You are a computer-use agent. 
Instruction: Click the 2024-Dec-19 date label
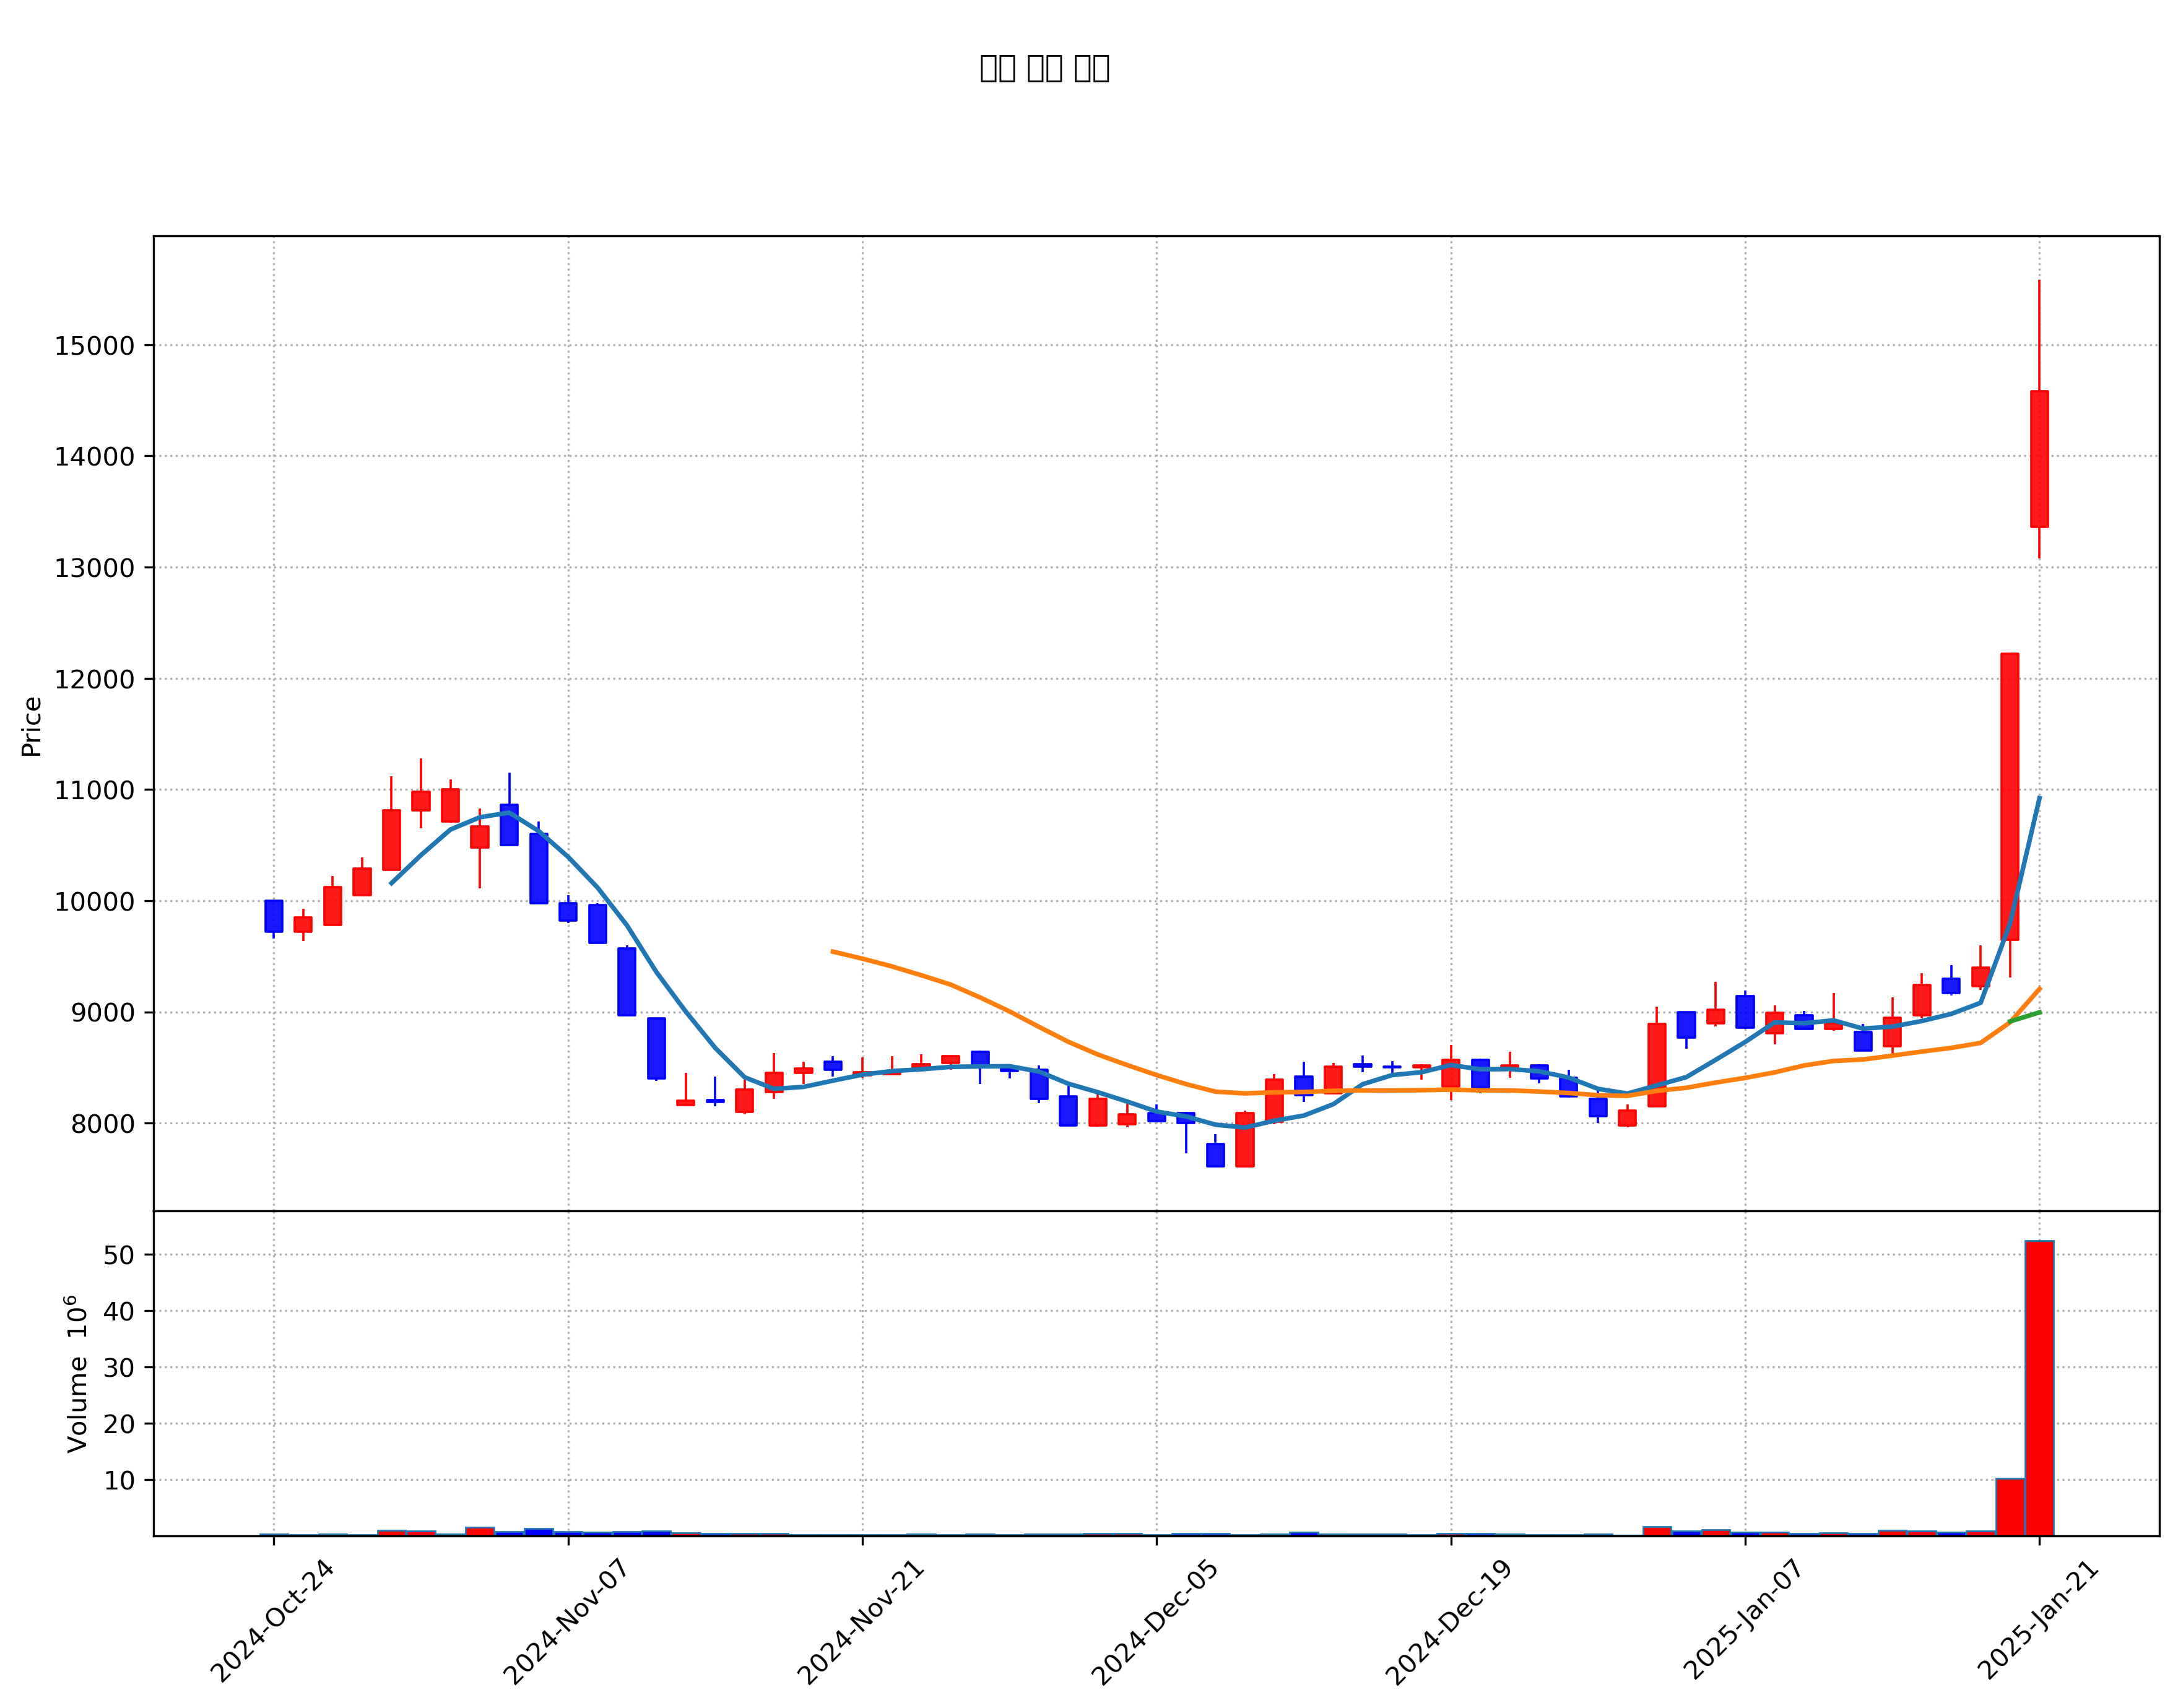pos(1448,1622)
